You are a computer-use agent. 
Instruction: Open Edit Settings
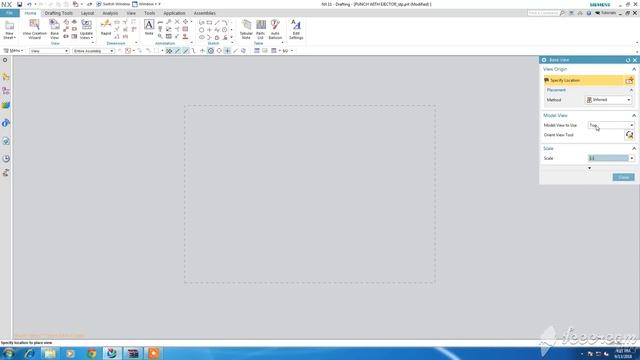click(x=296, y=29)
